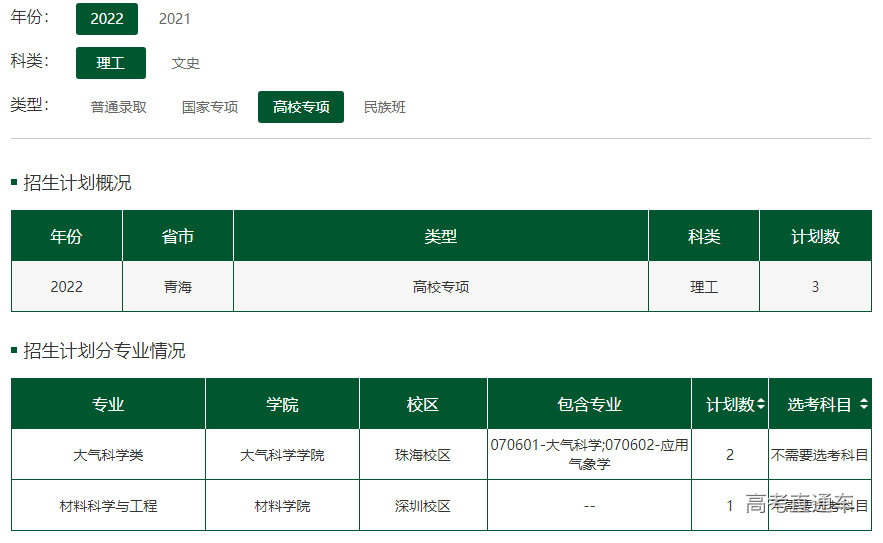Image resolution: width=883 pixels, height=543 pixels.
Task: Click the sort arrows beside 选考科目 header
Action: click(x=863, y=405)
